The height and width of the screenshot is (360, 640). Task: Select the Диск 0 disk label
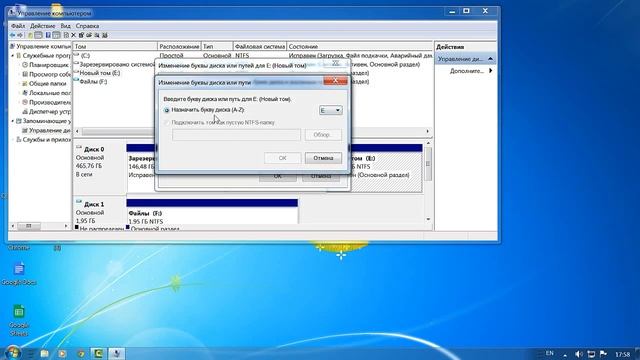pyautogui.click(x=94, y=149)
